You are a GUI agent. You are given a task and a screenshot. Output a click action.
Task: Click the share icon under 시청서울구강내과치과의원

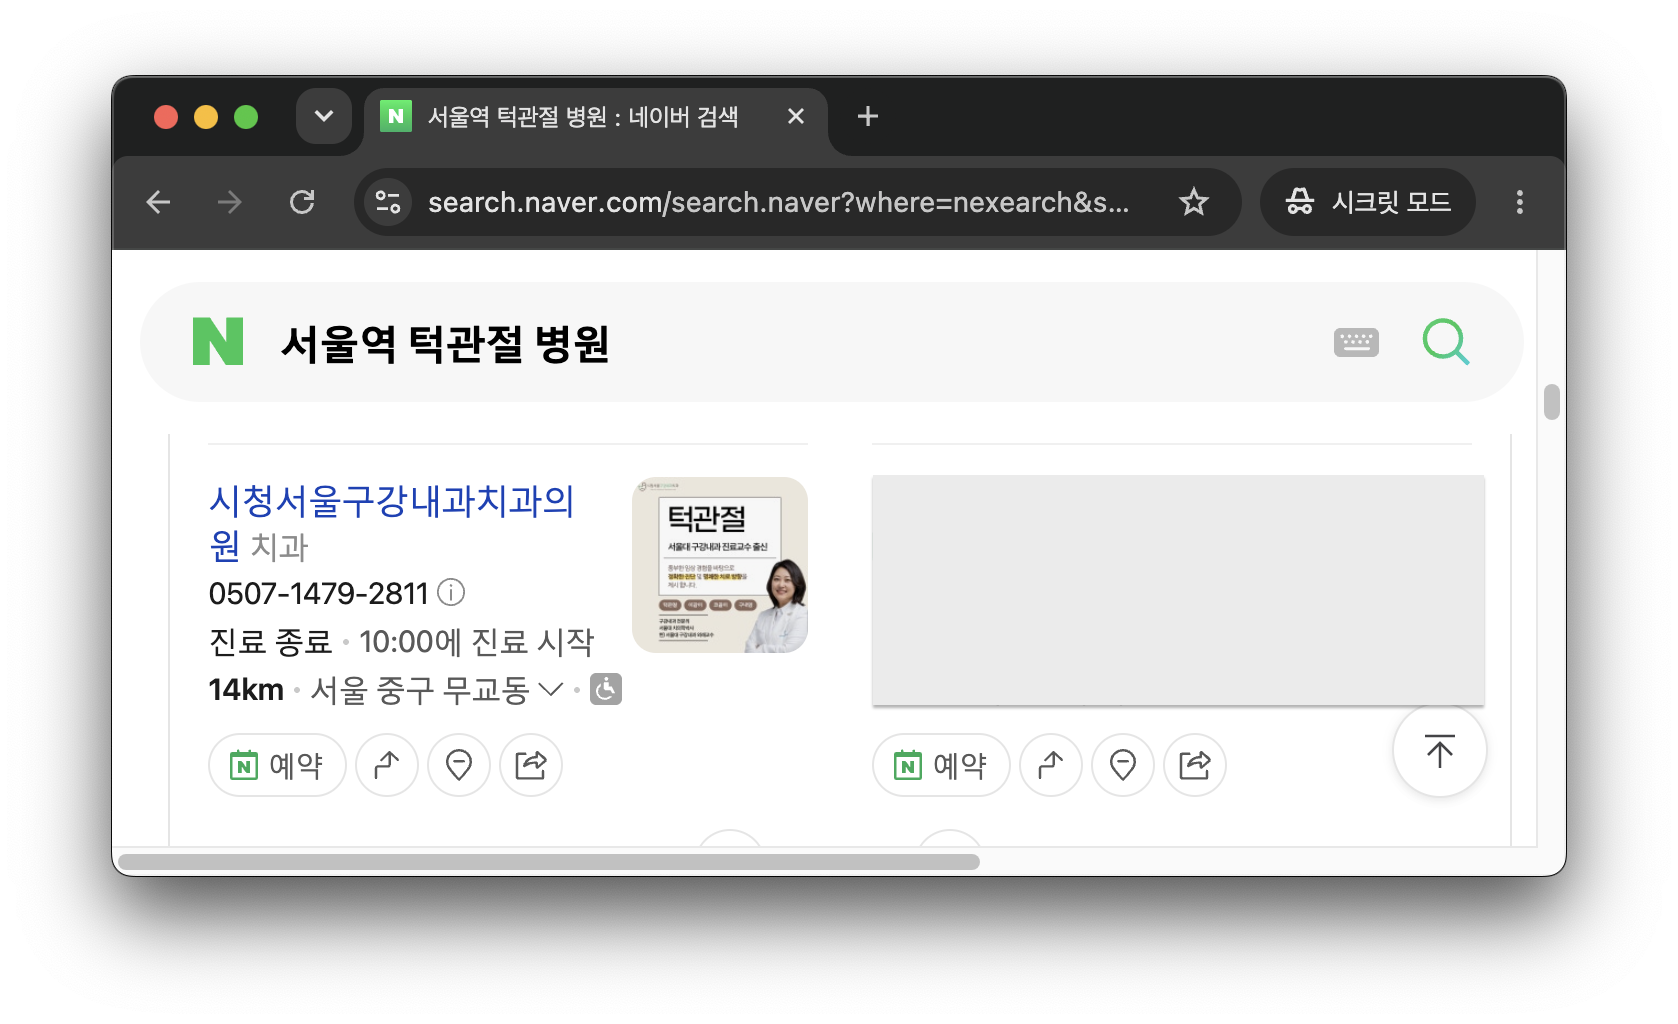coord(531,765)
